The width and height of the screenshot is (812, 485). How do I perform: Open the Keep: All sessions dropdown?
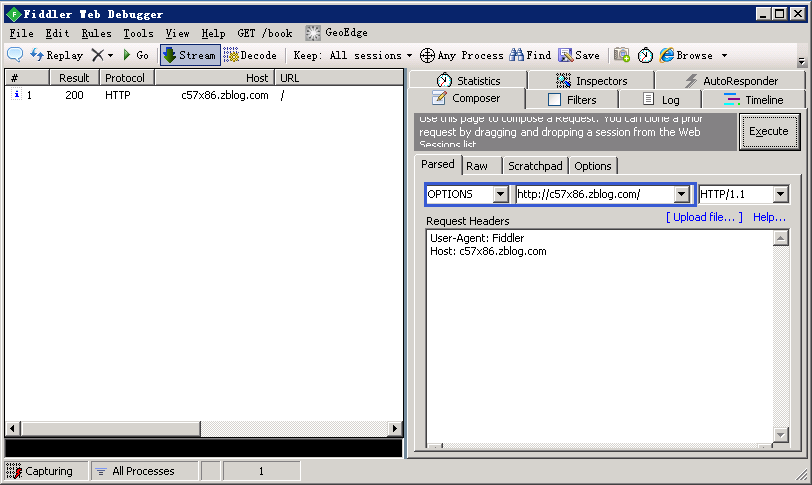[353, 55]
